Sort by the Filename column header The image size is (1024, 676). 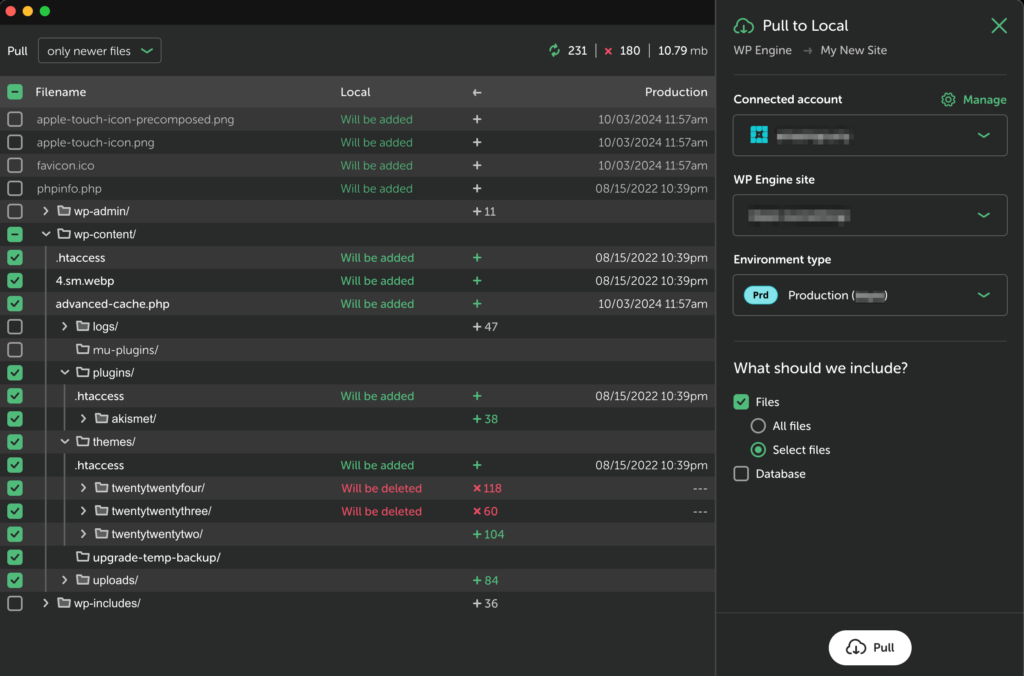pos(61,92)
